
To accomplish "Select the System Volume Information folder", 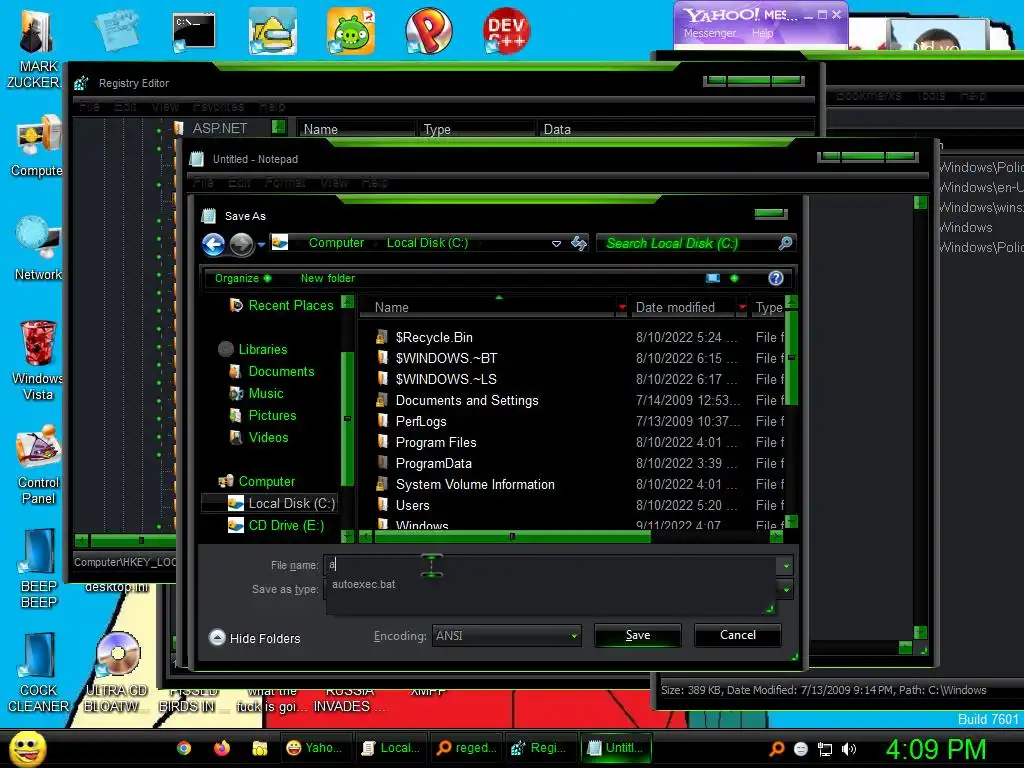I will [475, 485].
